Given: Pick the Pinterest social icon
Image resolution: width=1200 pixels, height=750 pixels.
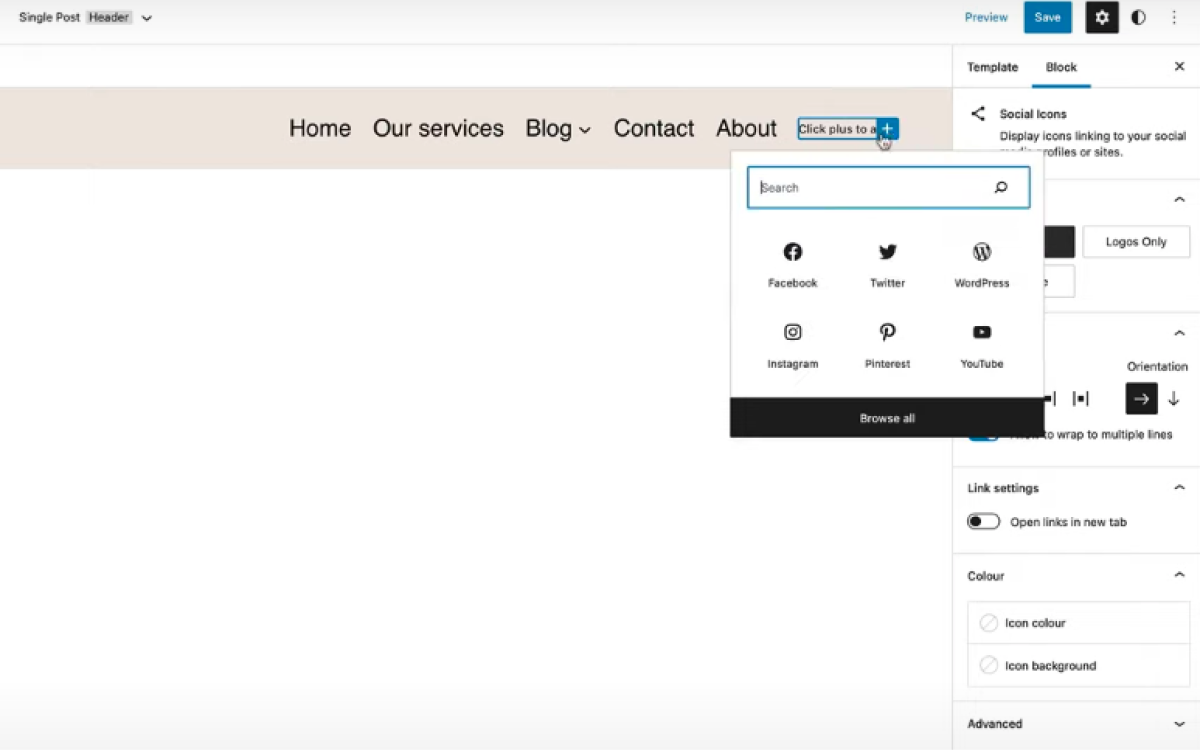Looking at the screenshot, I should click(887, 345).
